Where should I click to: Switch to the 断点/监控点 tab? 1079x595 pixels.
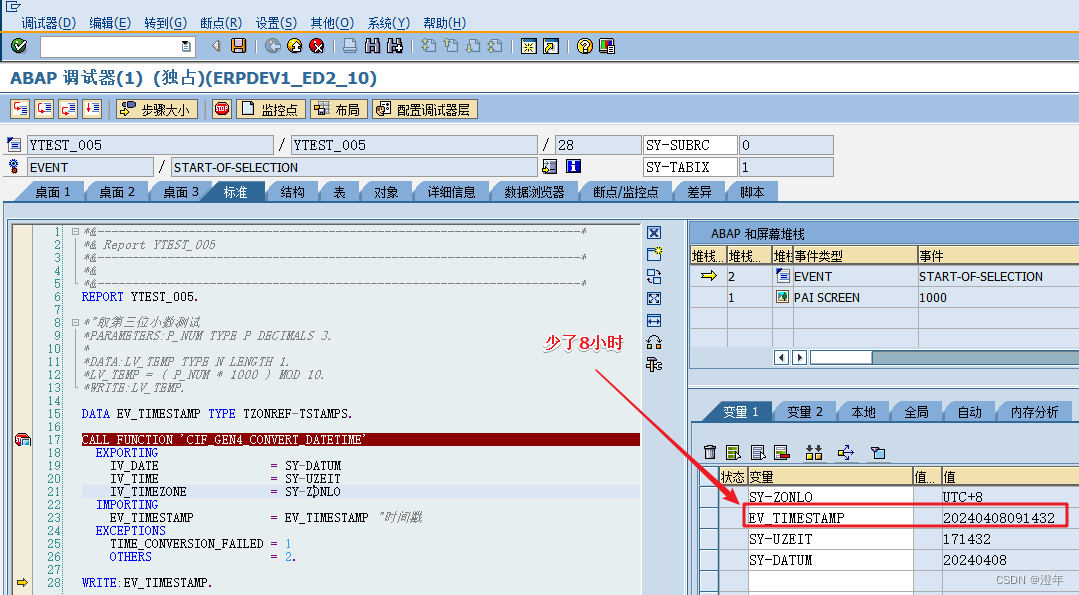coord(625,192)
